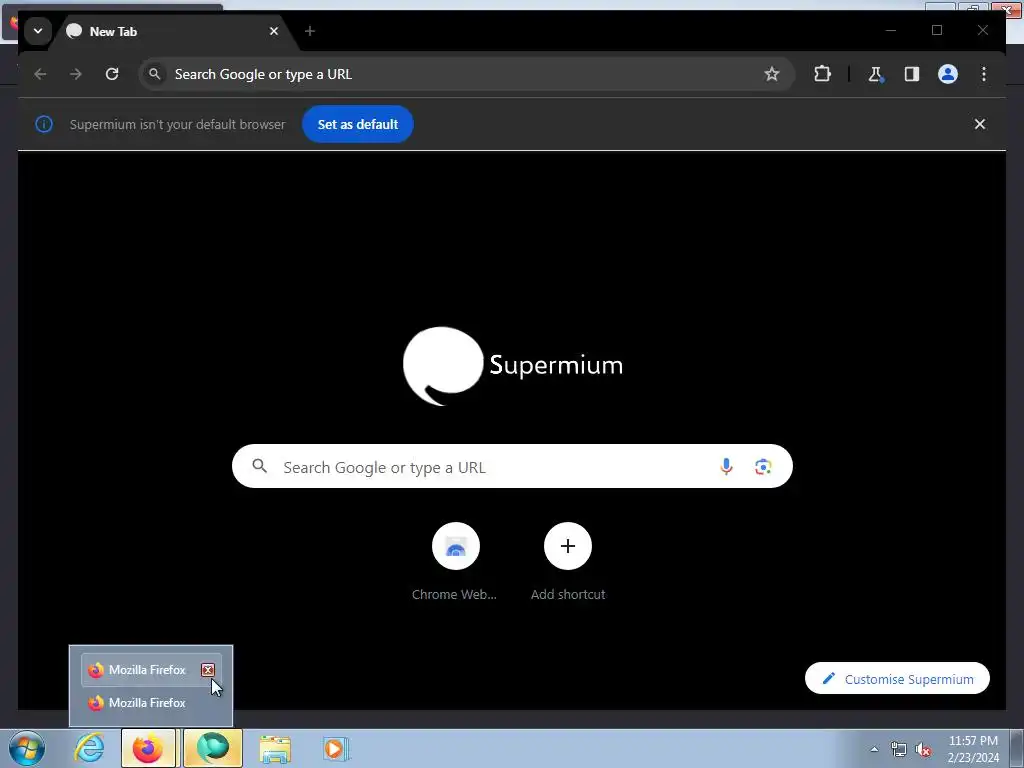
Task: Open the clock showing 11:57 PM
Action: point(973,749)
